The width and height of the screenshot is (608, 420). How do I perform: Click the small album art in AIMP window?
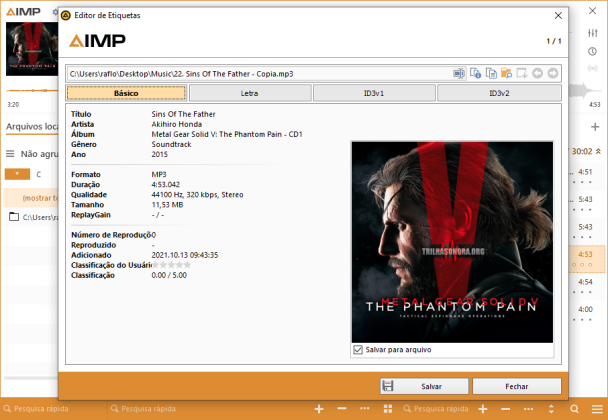click(x=32, y=49)
